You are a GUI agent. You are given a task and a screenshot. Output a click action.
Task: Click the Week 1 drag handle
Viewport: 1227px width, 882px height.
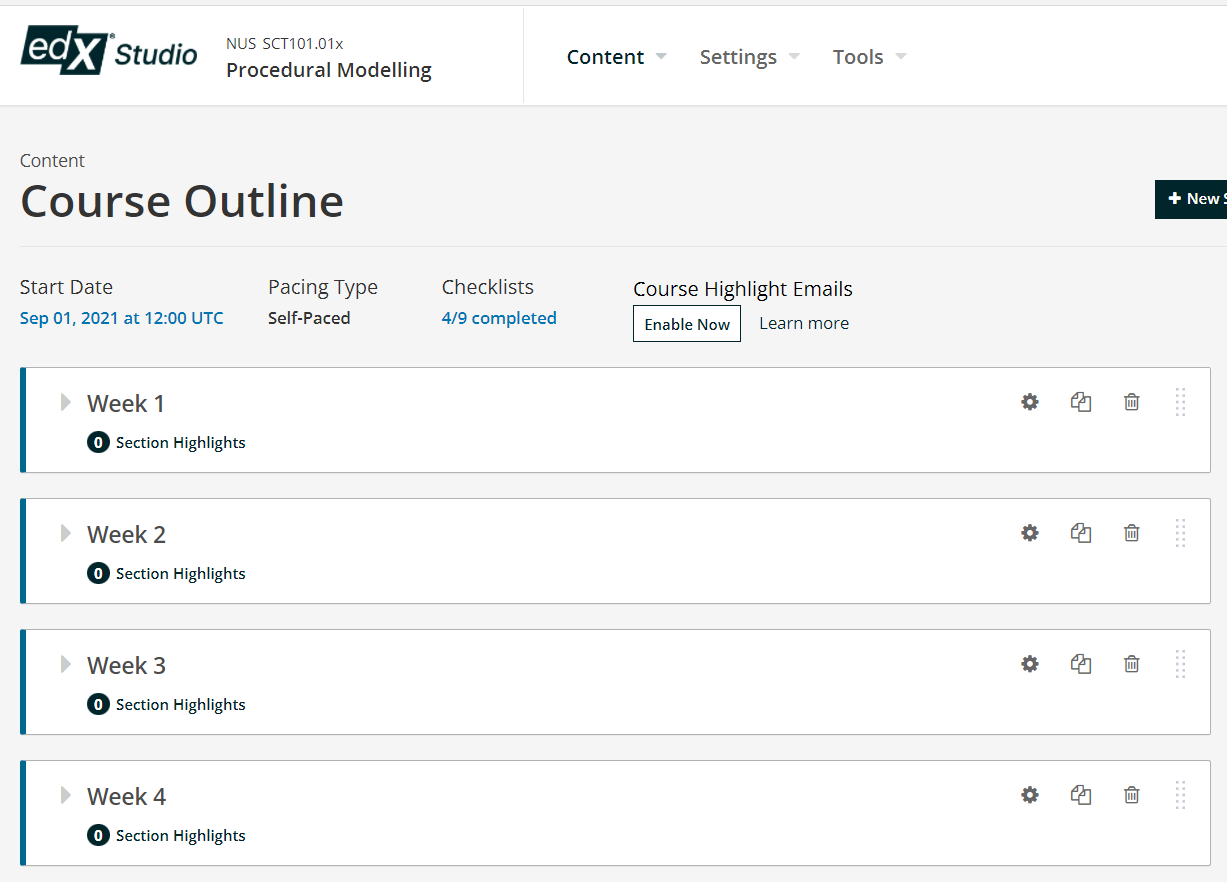coord(1180,402)
